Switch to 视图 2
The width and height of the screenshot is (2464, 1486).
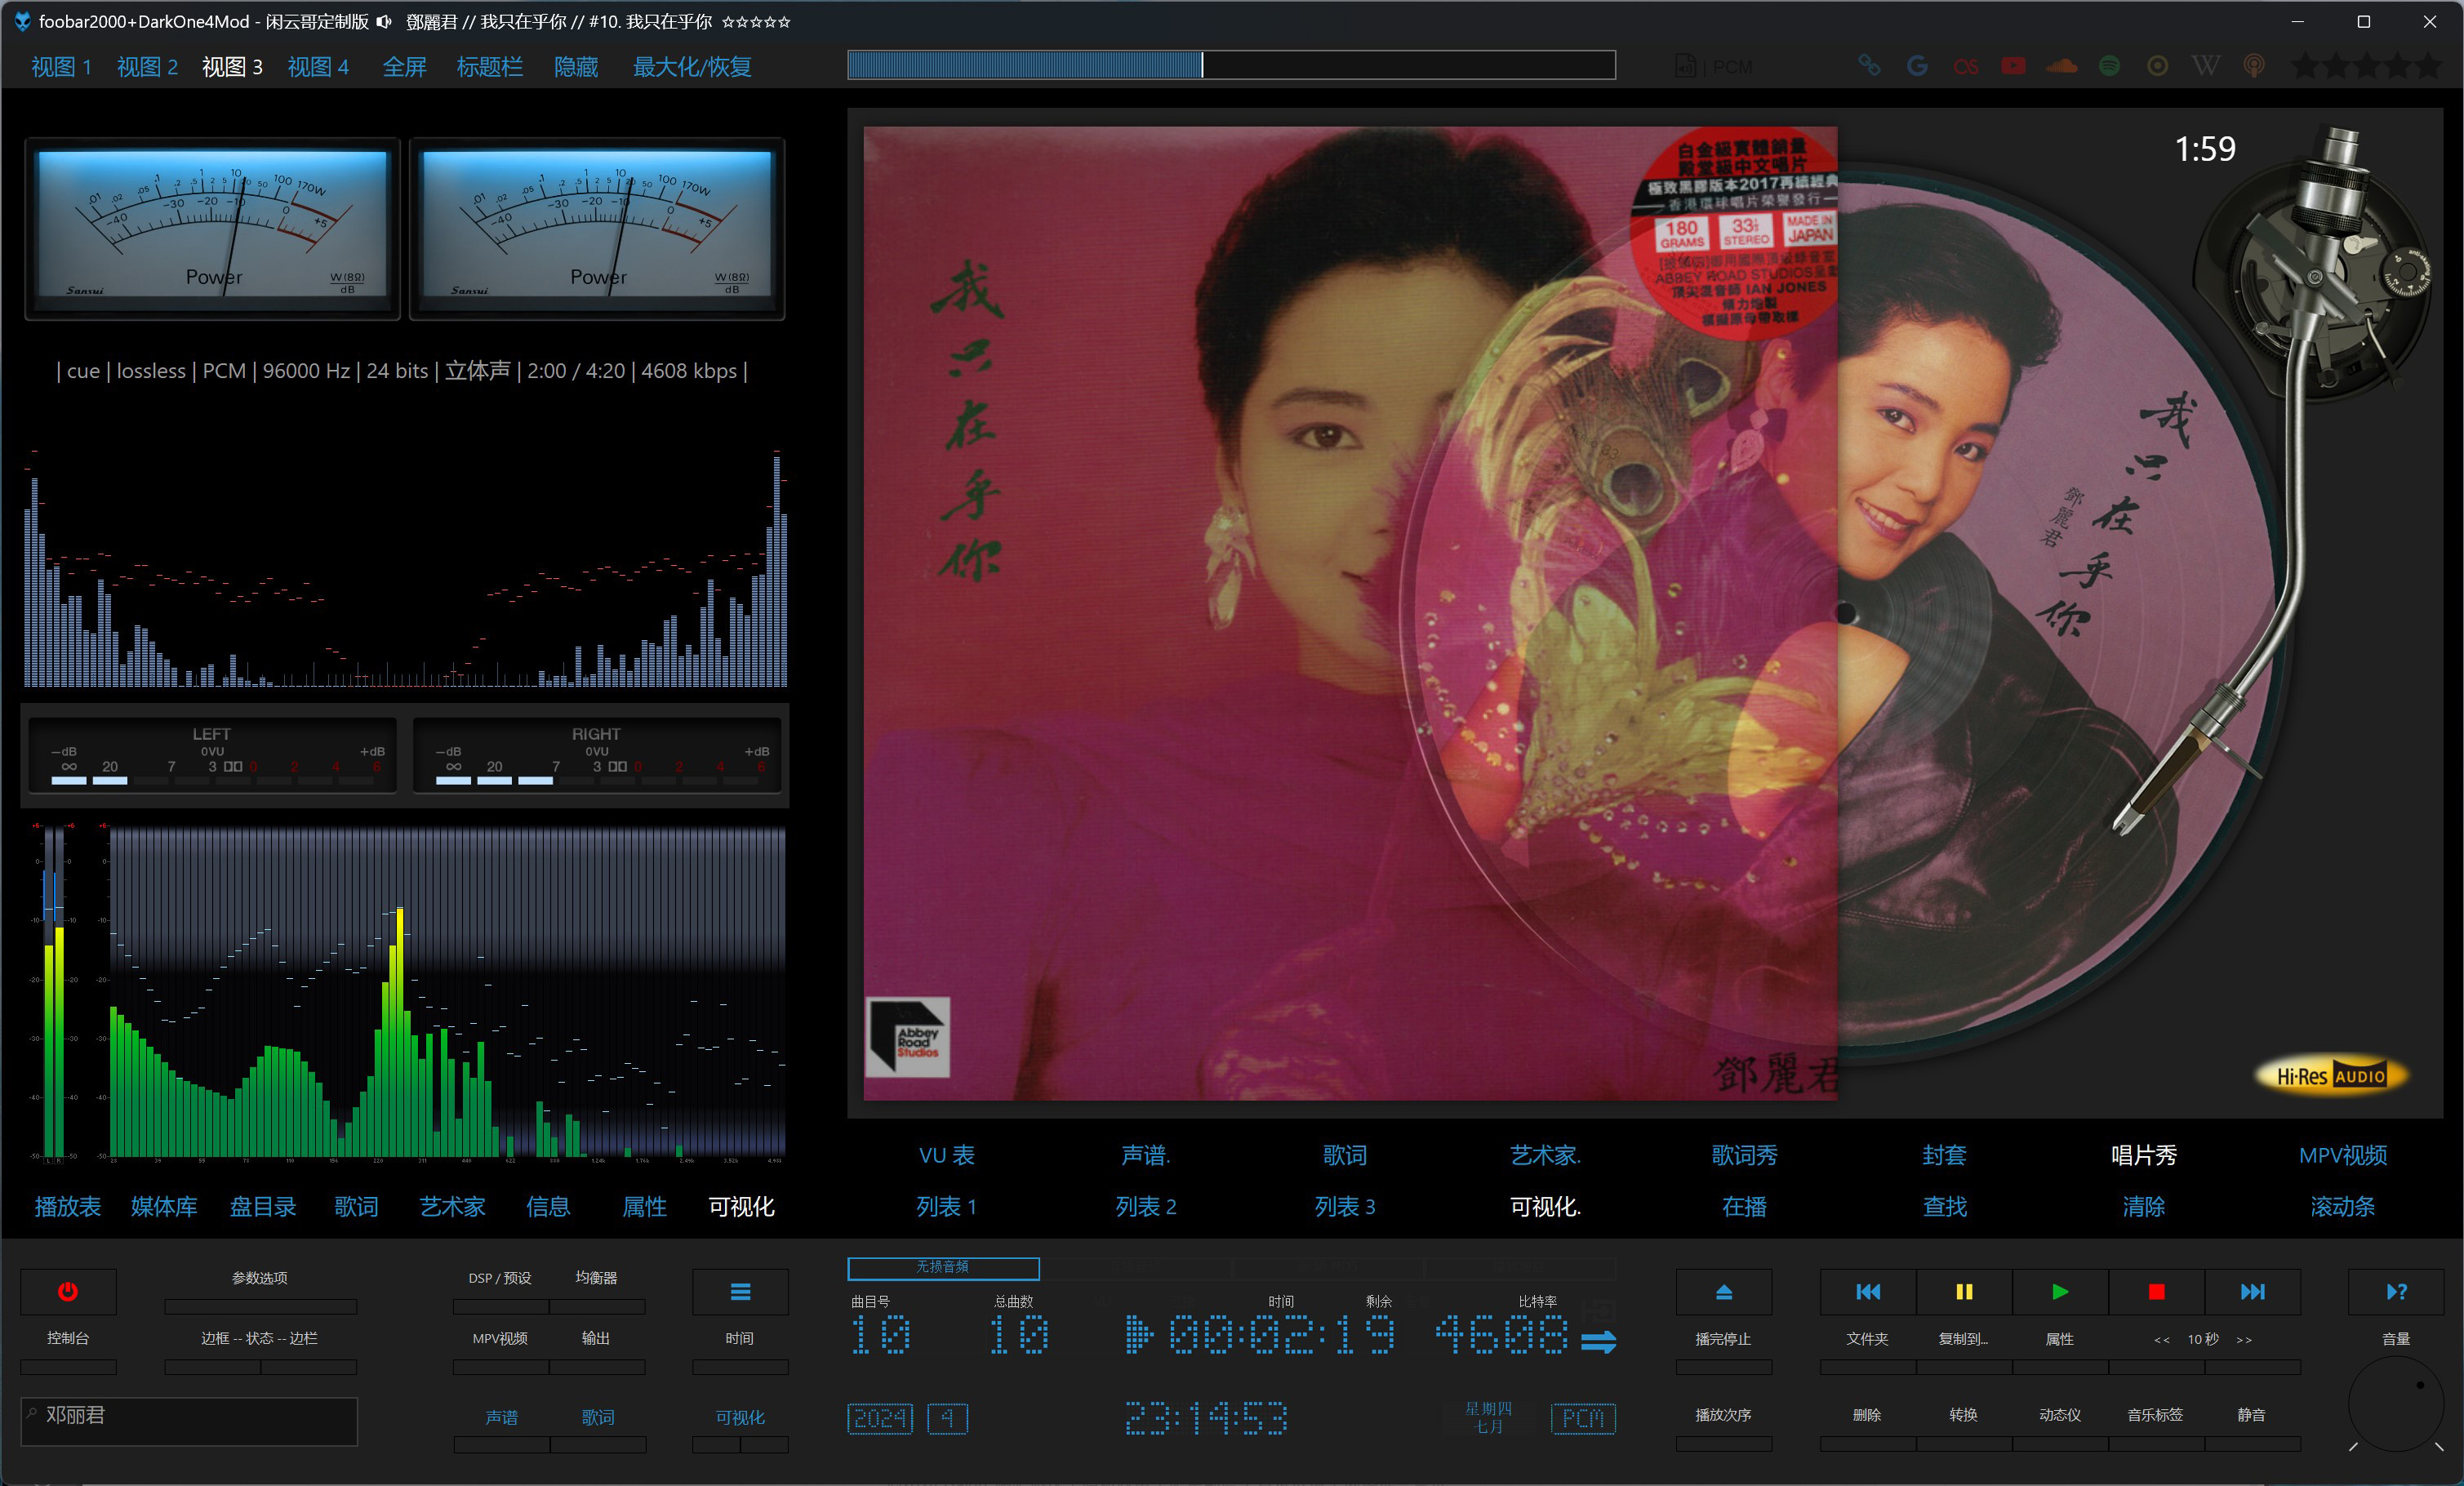point(147,67)
